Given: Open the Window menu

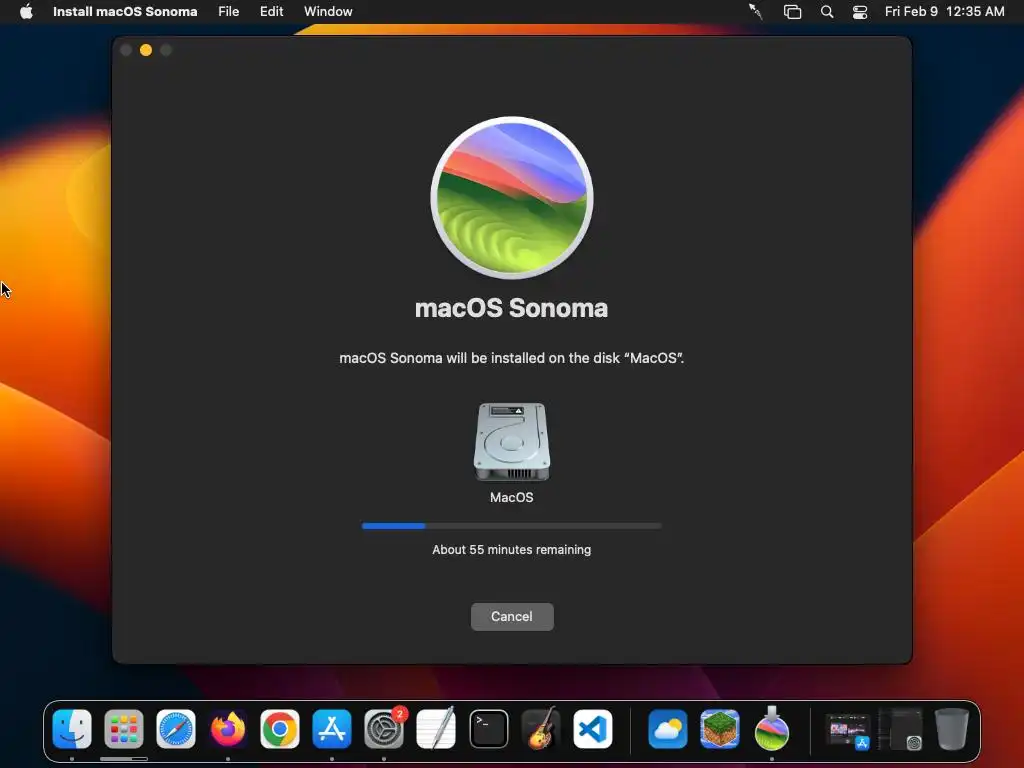Looking at the screenshot, I should (x=328, y=12).
